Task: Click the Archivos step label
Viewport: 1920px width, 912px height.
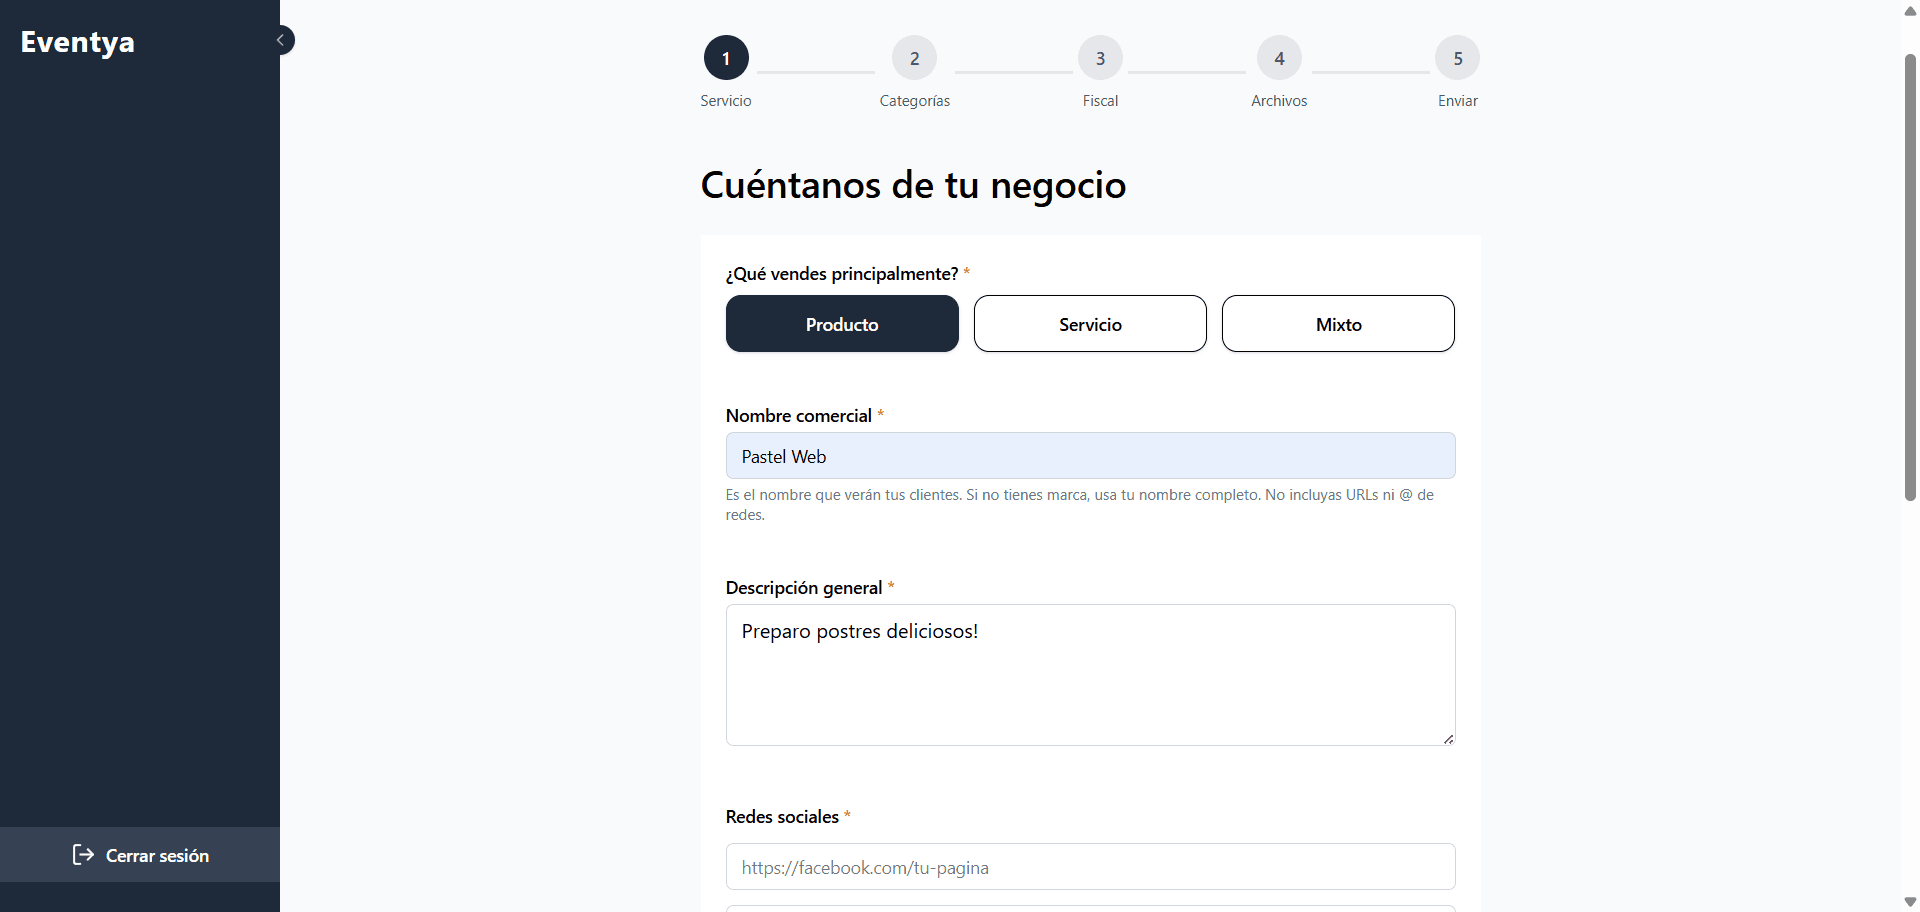Action: [x=1279, y=100]
